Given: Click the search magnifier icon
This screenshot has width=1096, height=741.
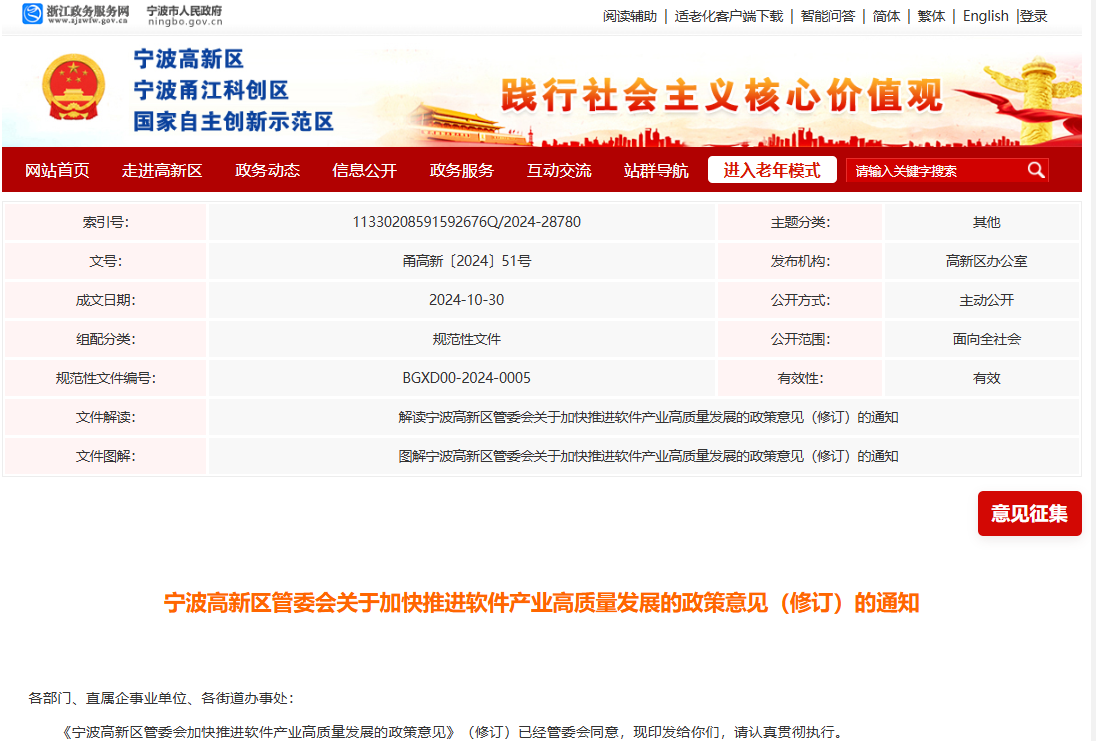Looking at the screenshot, I should coord(1036,170).
